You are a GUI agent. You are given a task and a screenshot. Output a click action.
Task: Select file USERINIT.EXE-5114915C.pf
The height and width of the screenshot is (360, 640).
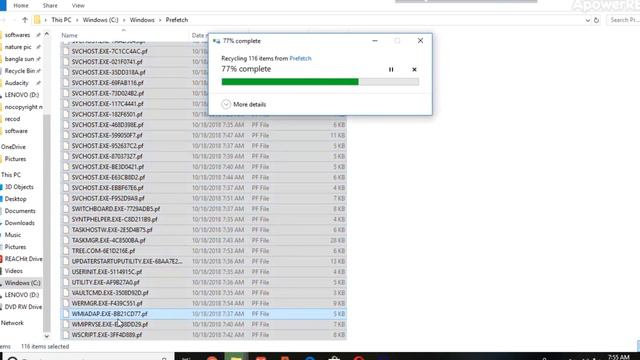tap(107, 272)
